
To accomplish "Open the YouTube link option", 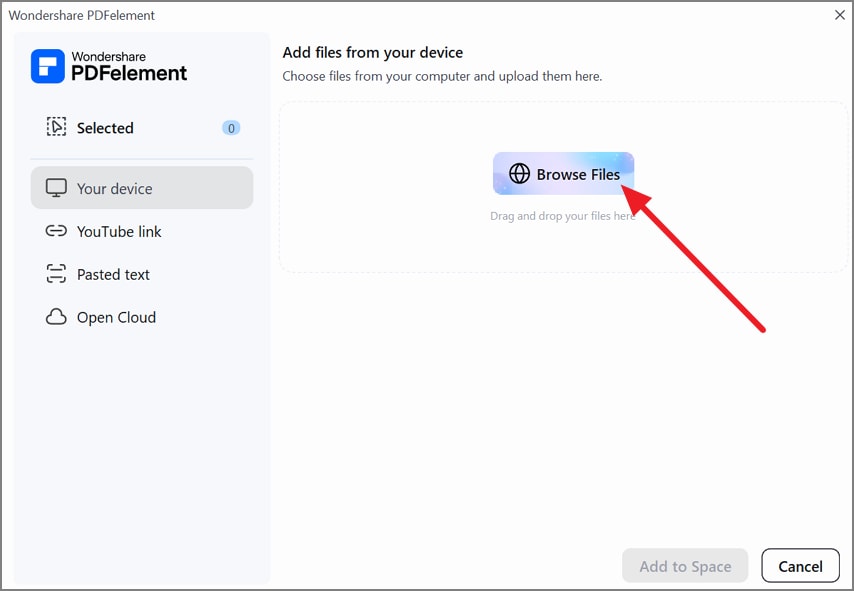I will click(142, 231).
